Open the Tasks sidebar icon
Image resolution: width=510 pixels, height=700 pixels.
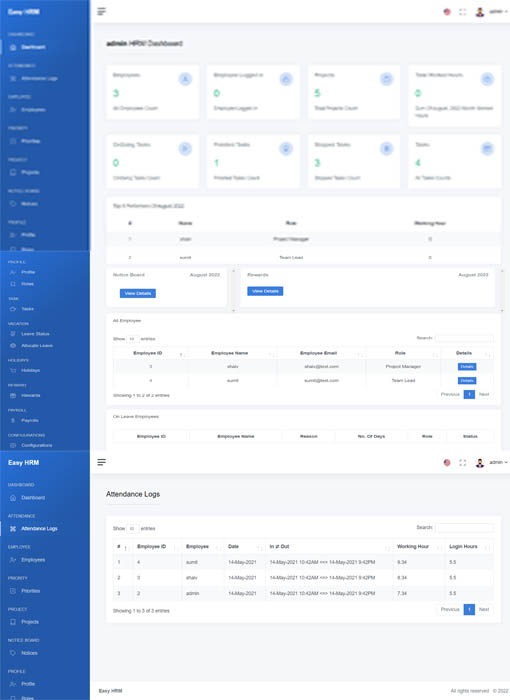click(x=13, y=308)
